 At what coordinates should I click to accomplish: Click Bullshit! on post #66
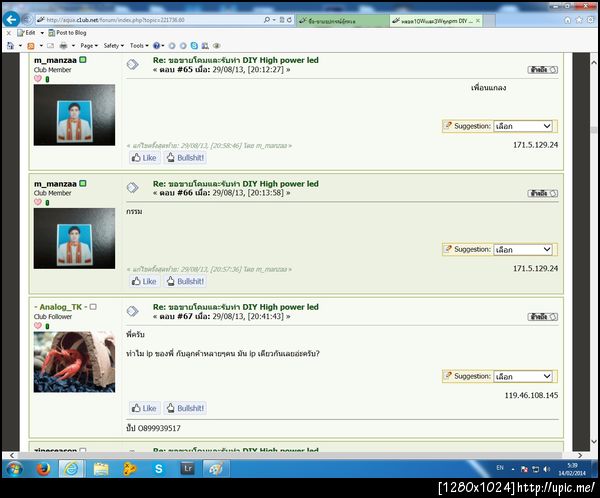pyautogui.click(x=186, y=281)
